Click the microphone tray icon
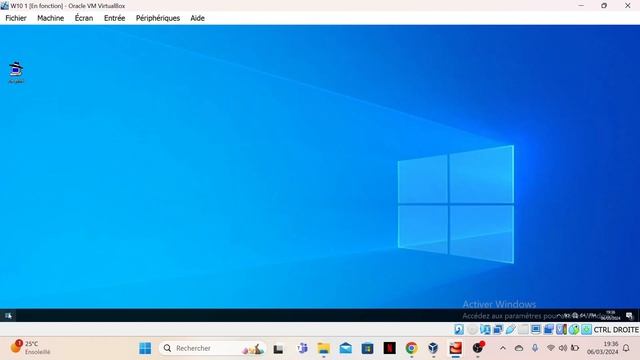Viewport: 640px width, 360px height. click(535, 348)
